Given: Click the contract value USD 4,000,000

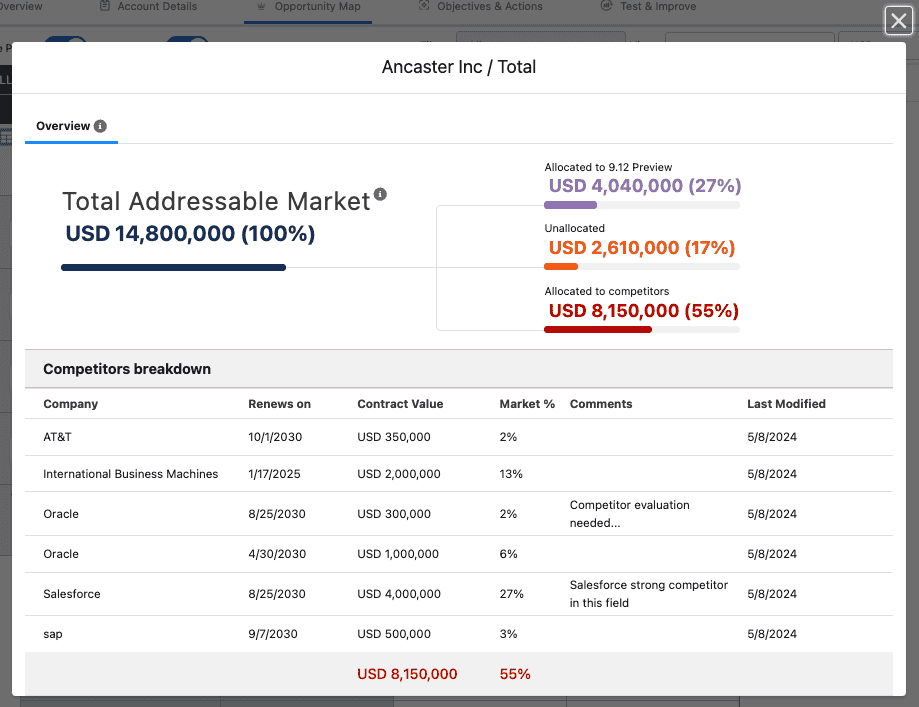Looking at the screenshot, I should (x=399, y=594).
